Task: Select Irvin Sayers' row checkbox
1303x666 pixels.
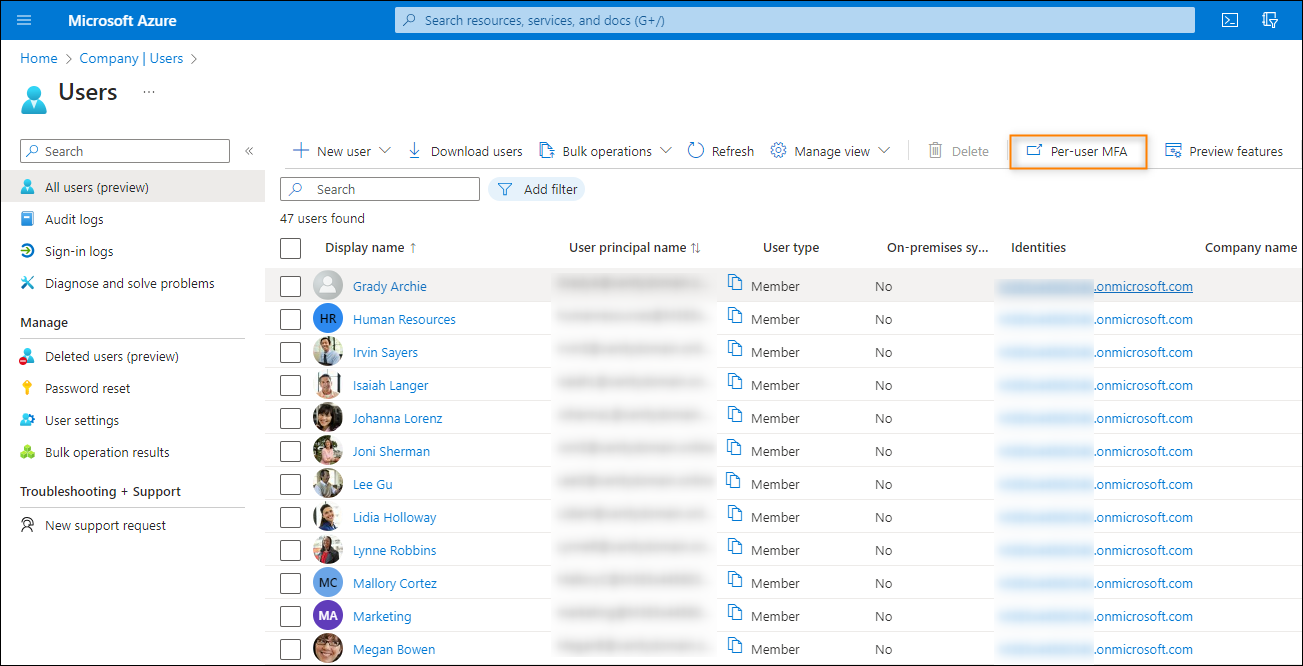Action: tap(290, 352)
